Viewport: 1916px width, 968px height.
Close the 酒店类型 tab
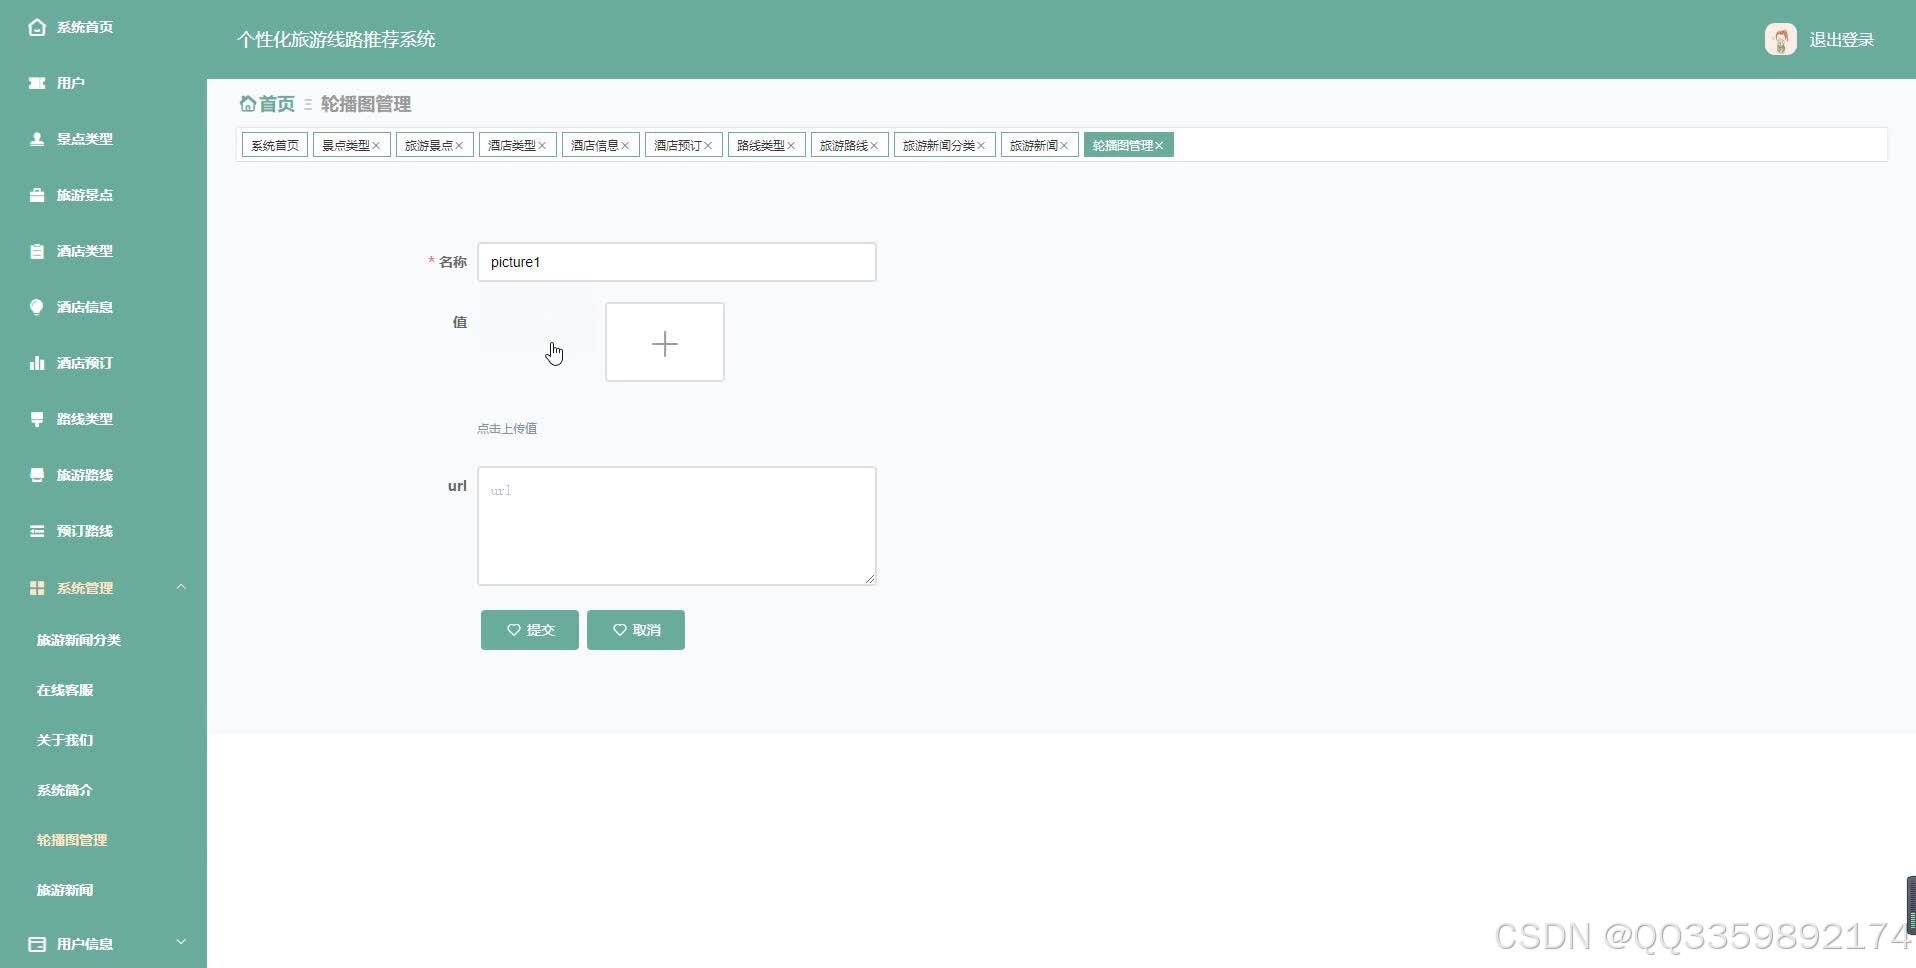tap(542, 146)
